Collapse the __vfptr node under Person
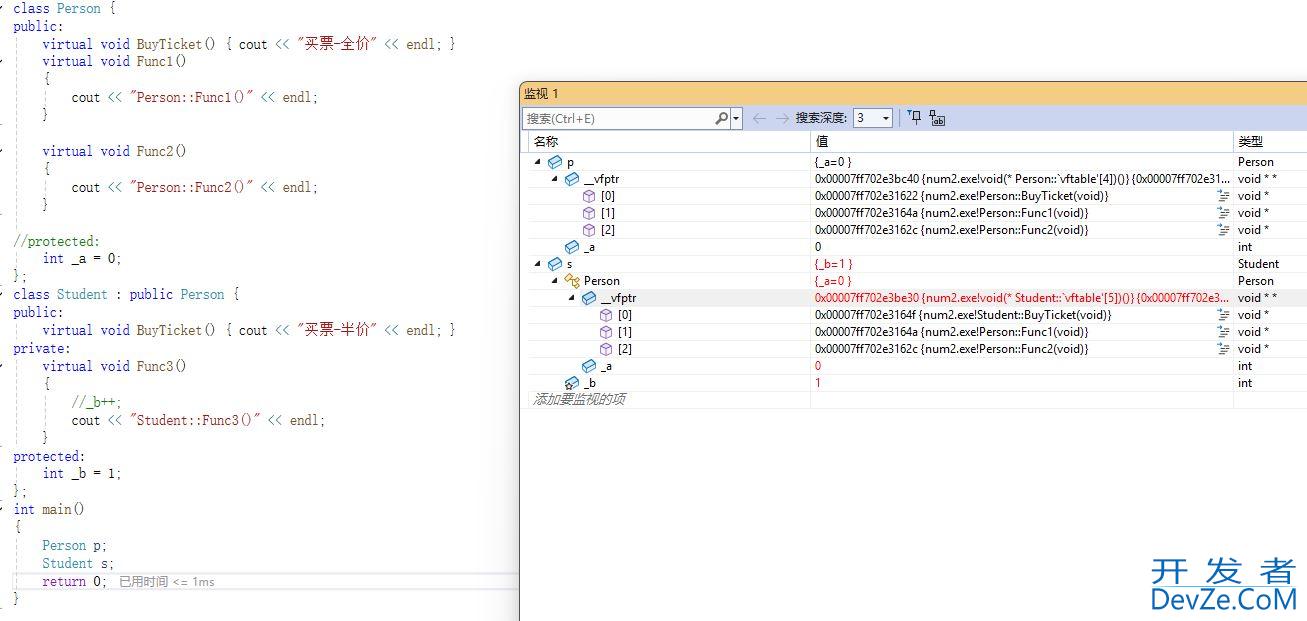 (x=572, y=298)
